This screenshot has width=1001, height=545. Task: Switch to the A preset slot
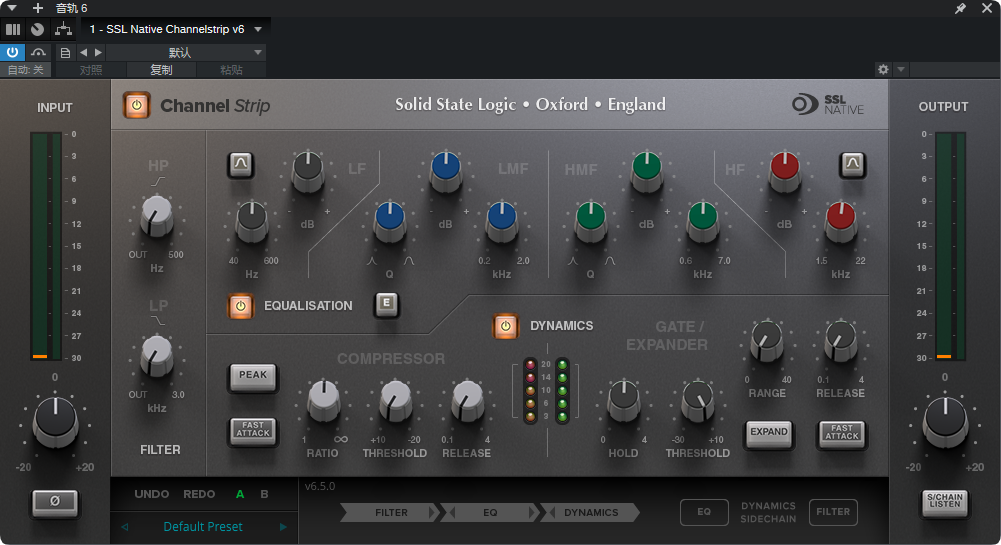tap(240, 494)
